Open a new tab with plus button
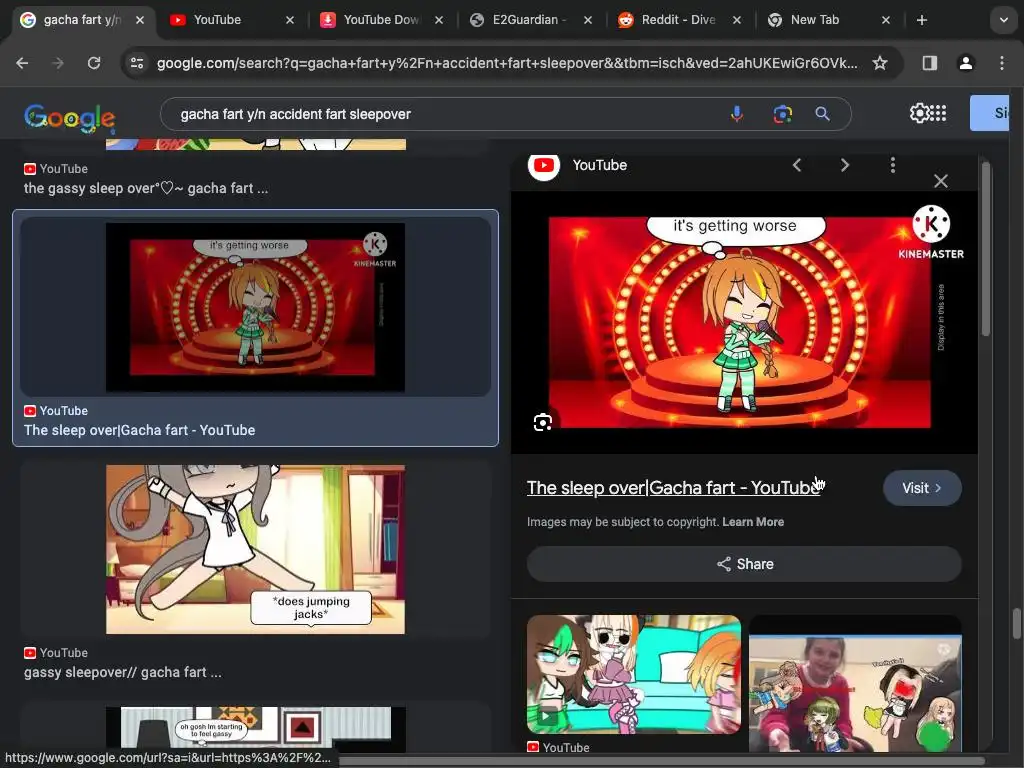 [x=921, y=20]
